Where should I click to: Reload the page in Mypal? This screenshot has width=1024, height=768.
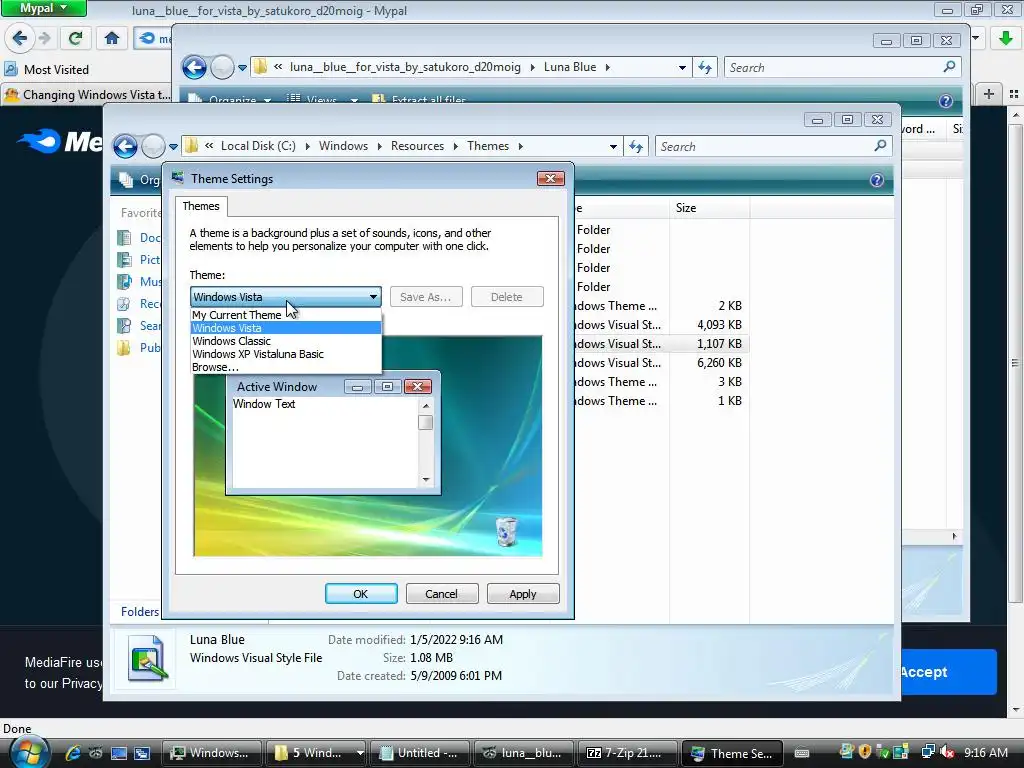click(x=75, y=38)
